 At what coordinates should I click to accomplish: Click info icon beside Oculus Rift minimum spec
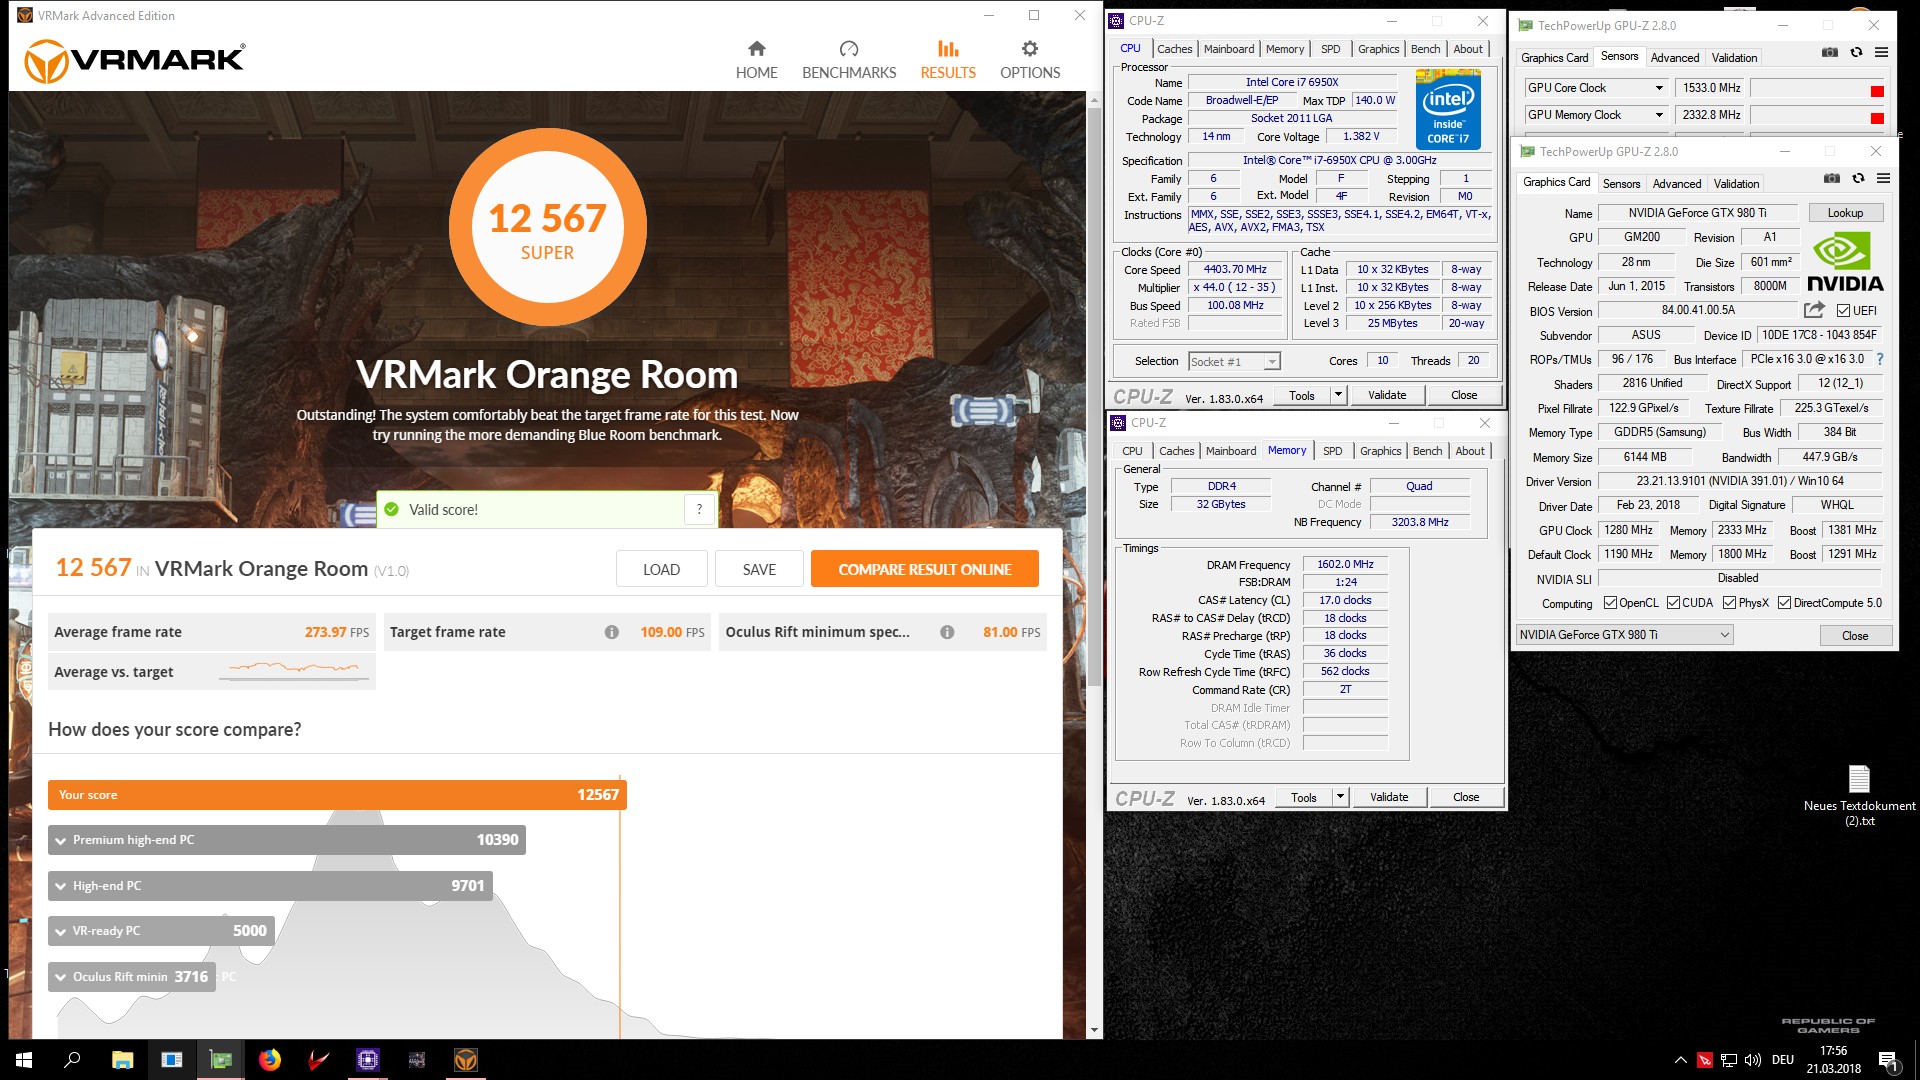coord(947,632)
